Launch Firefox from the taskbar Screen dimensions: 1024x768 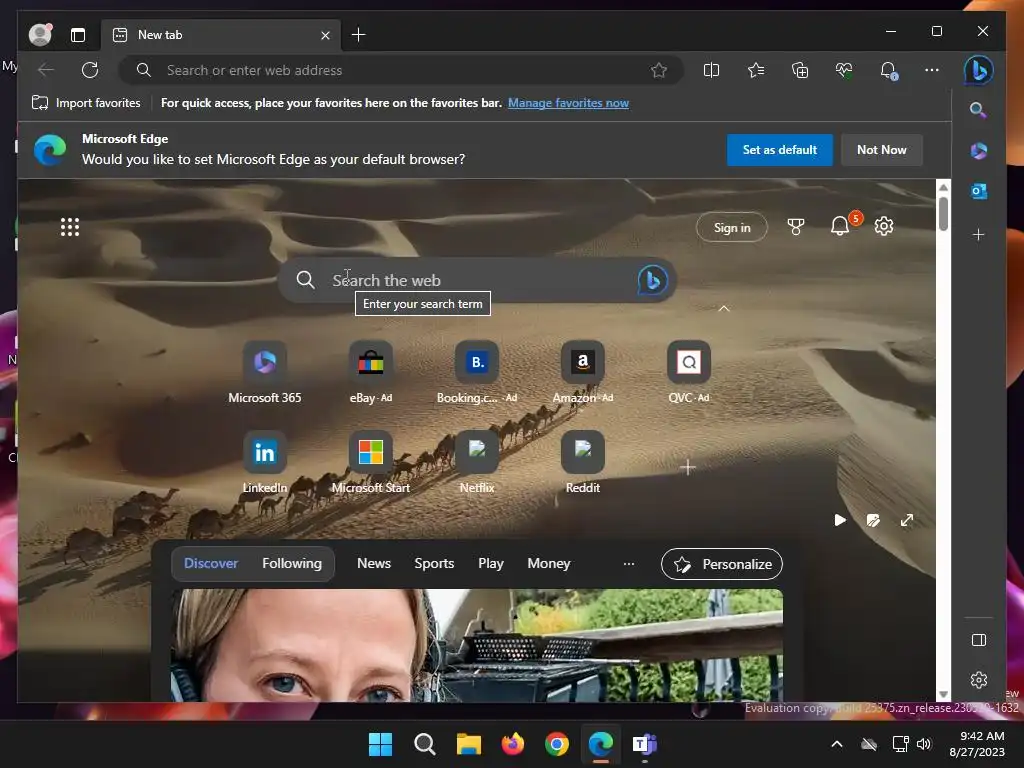513,744
